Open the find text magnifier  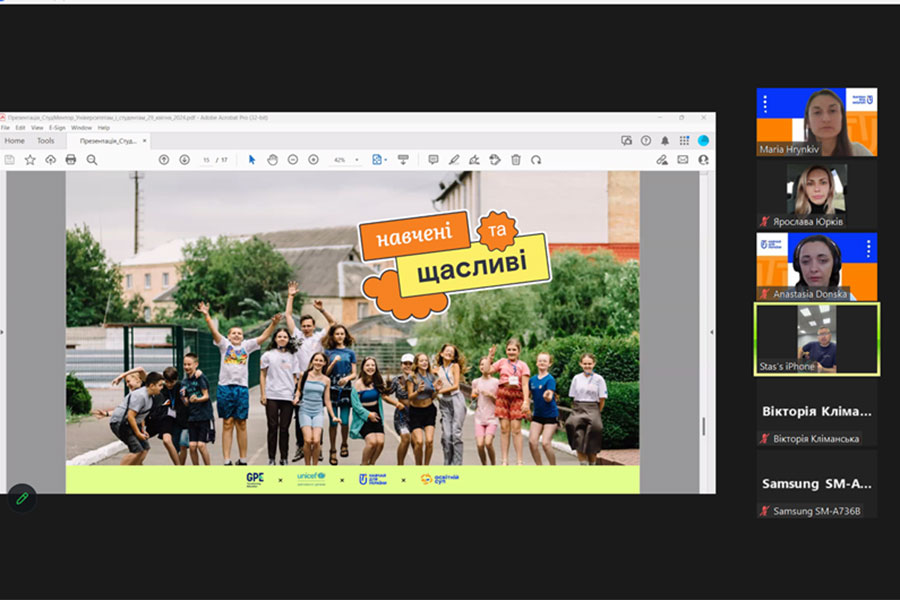point(92,160)
